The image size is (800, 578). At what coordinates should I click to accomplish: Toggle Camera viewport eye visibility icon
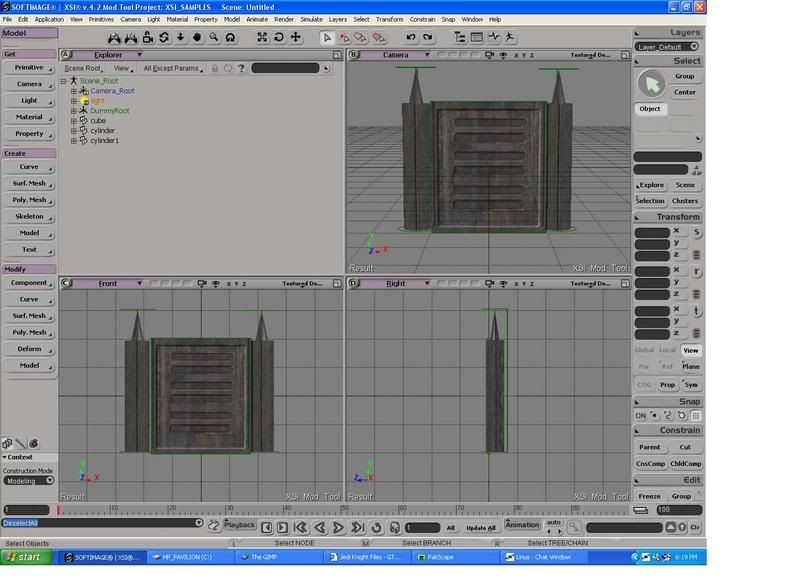(503, 55)
